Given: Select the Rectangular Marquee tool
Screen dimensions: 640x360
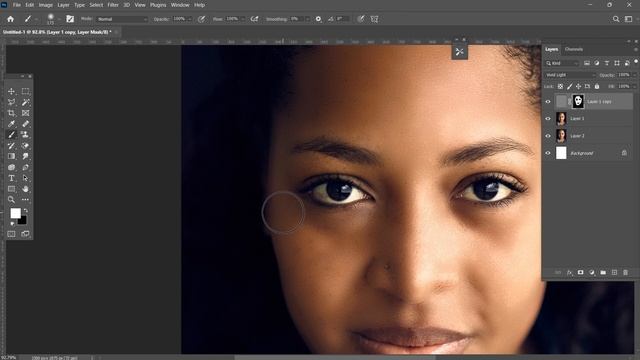Looking at the screenshot, I should (x=25, y=91).
